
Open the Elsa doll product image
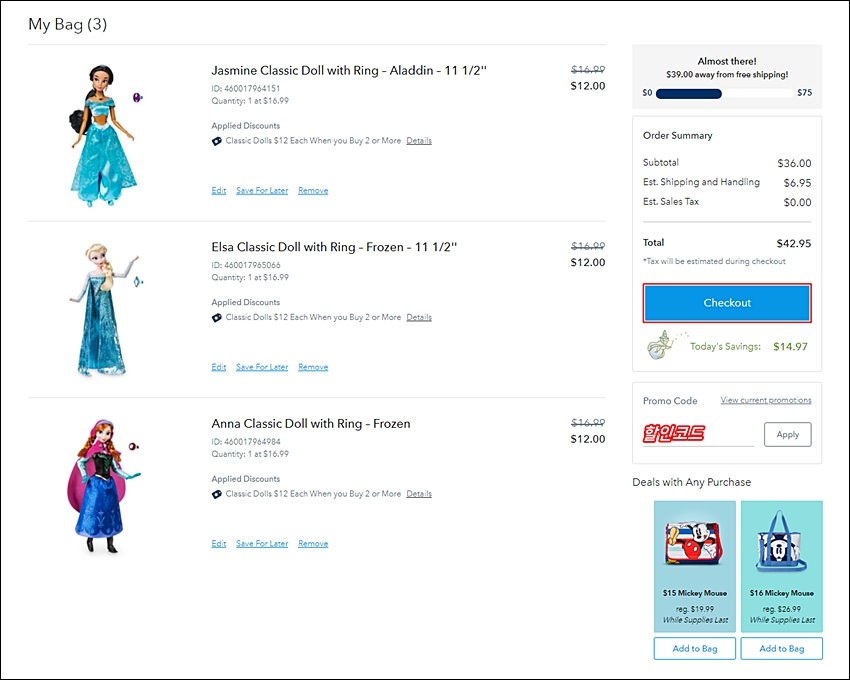(105, 309)
